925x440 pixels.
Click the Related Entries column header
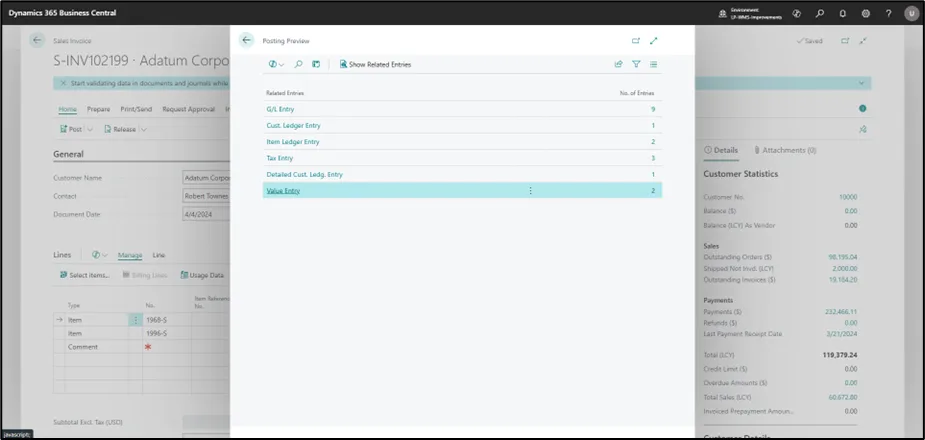[x=285, y=93]
